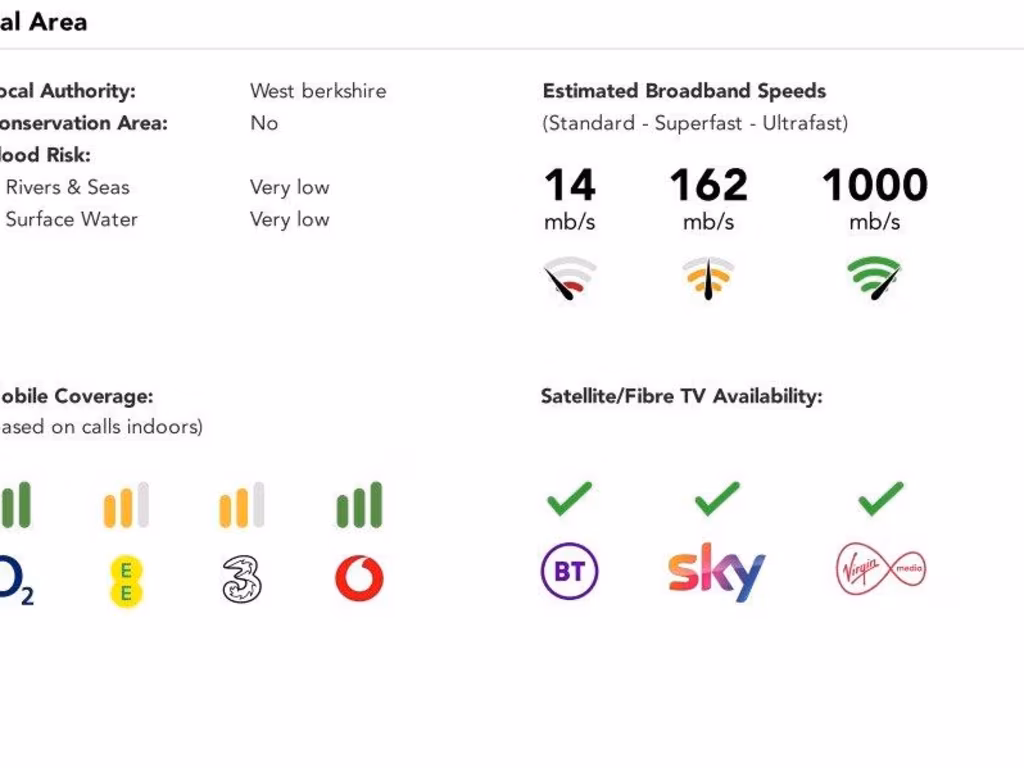Click the green ultrafast speed gauge icon
This screenshot has height=768, width=1024.
tap(874, 278)
